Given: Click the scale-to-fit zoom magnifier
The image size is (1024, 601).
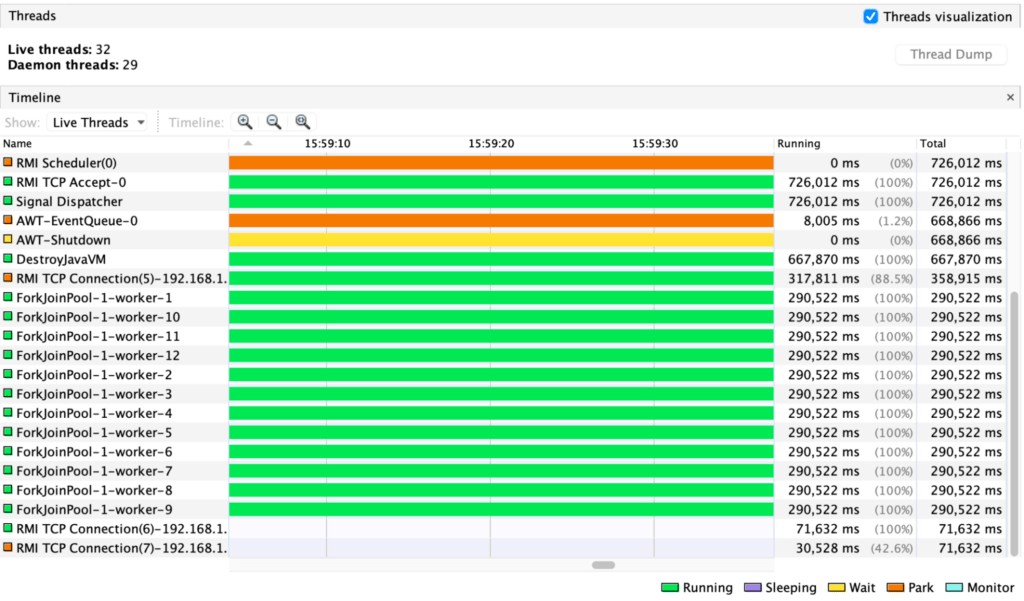Looking at the screenshot, I should coord(302,122).
